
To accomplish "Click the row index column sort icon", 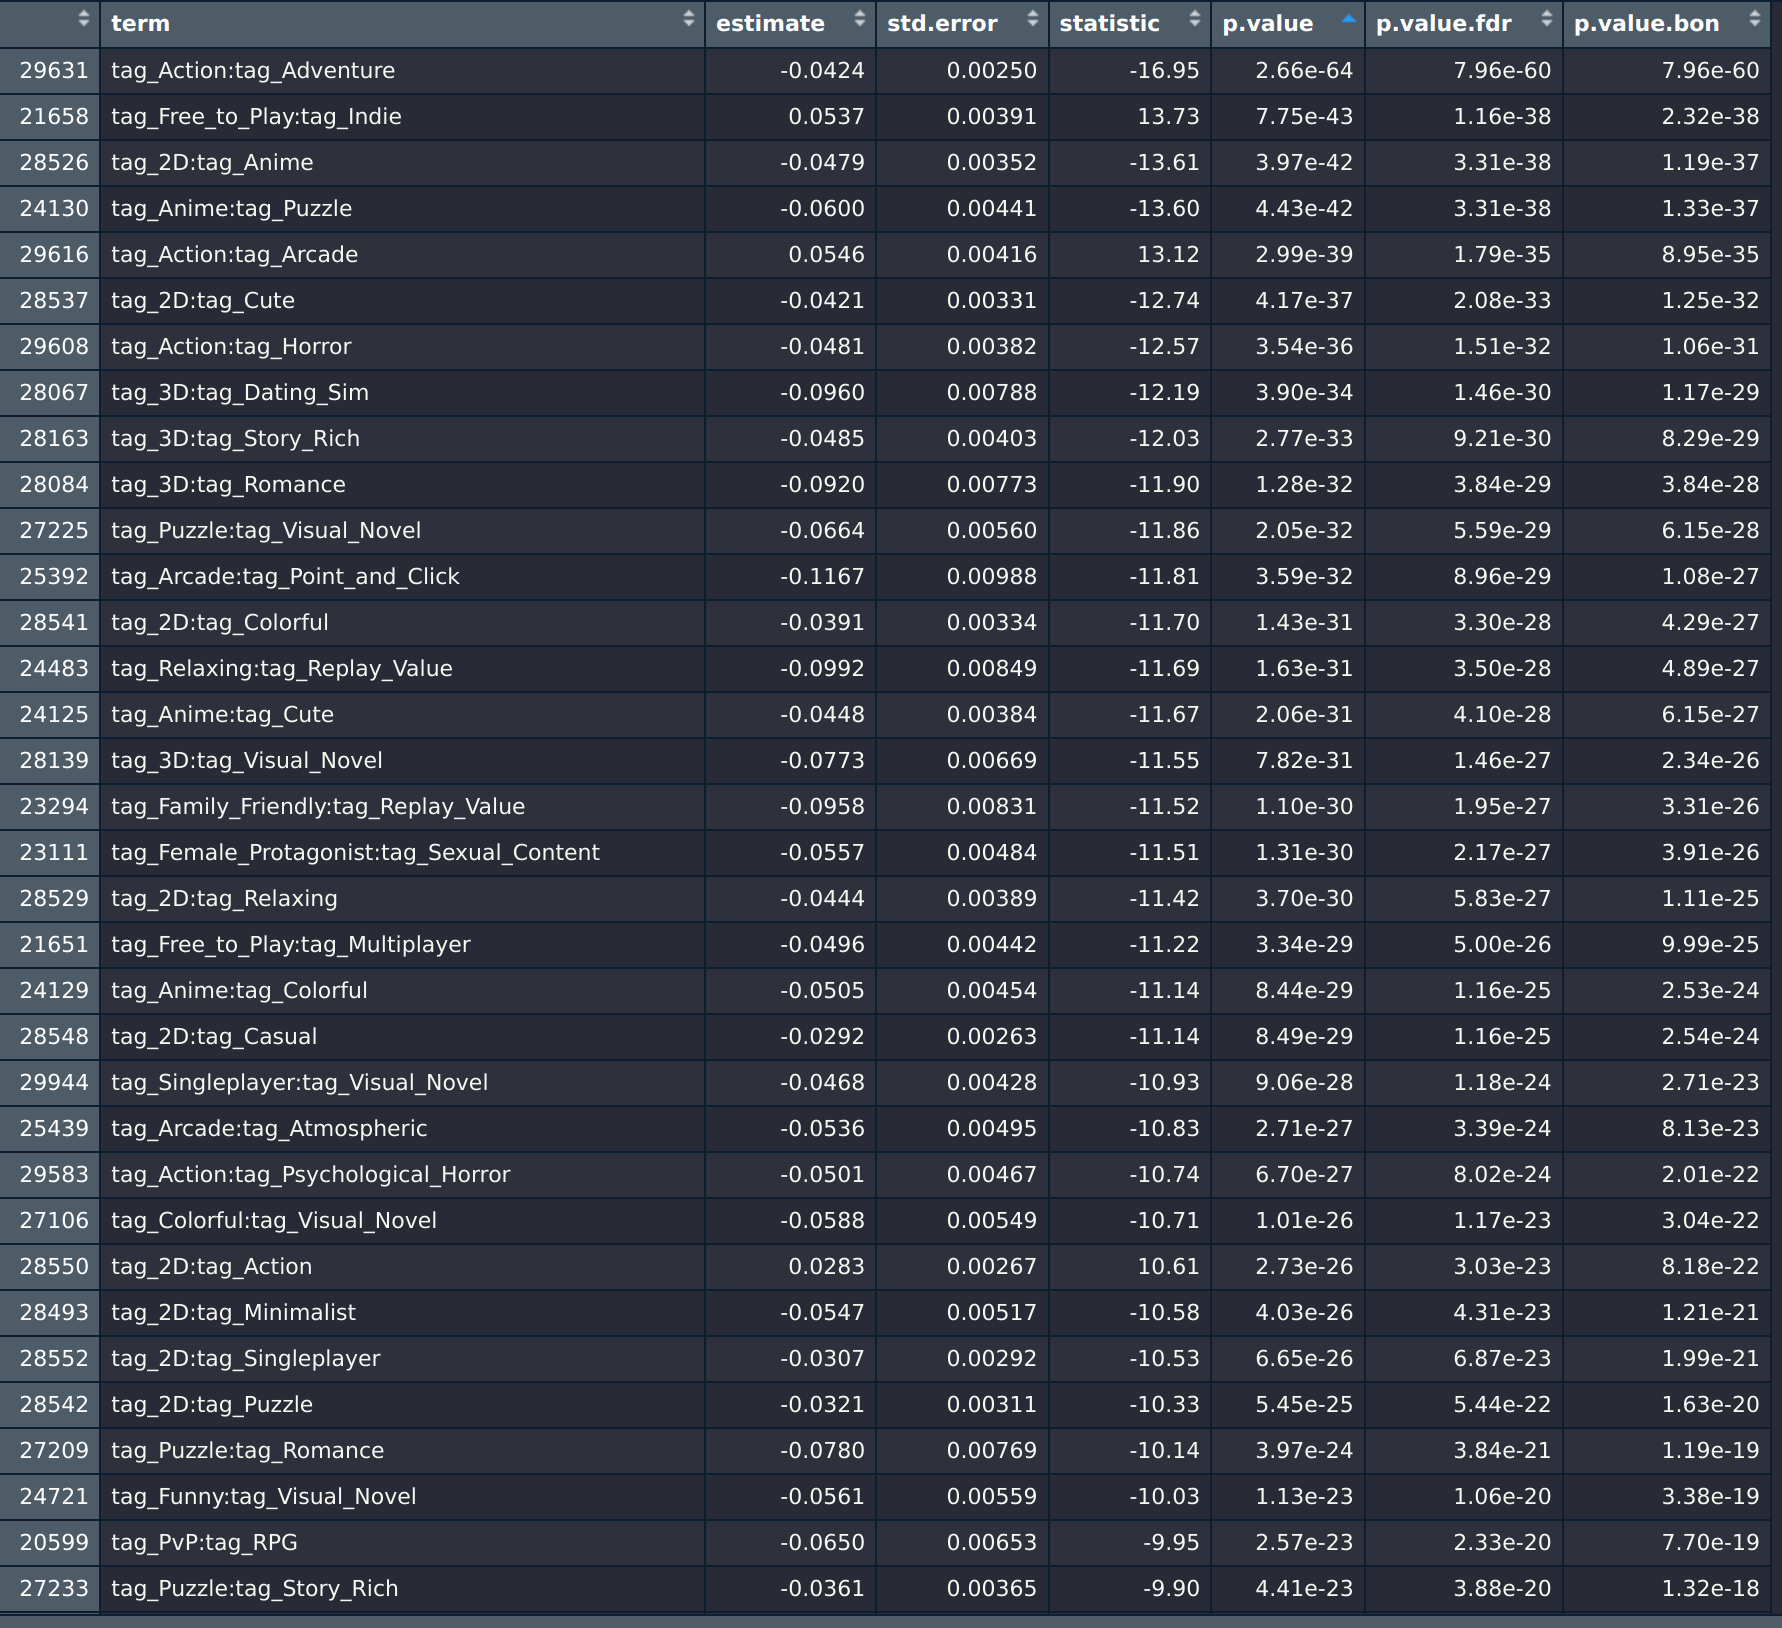I will [x=83, y=19].
